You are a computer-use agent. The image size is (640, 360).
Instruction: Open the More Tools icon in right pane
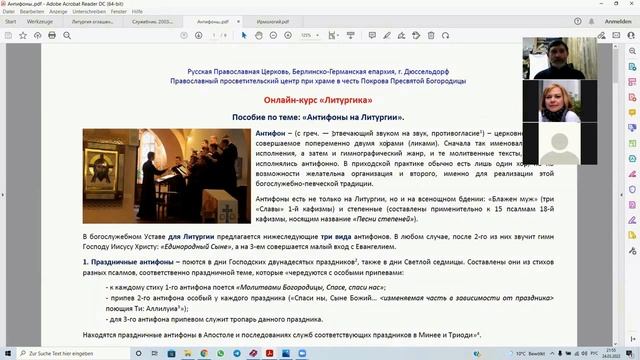(632, 251)
